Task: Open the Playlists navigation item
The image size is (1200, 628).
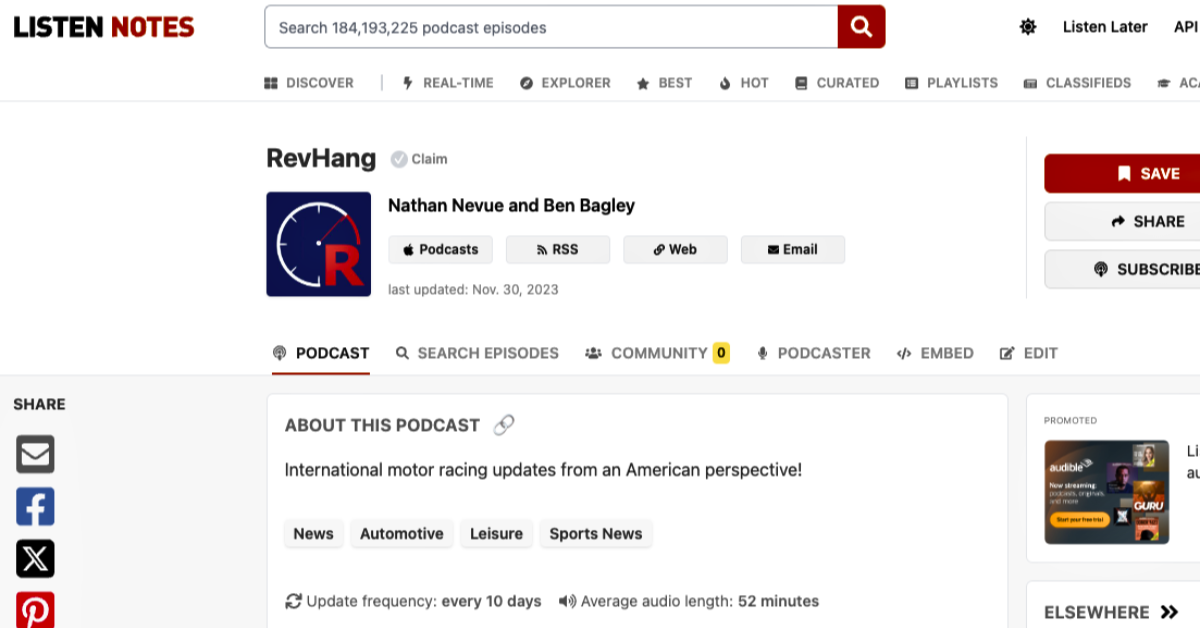Action: coord(951,83)
